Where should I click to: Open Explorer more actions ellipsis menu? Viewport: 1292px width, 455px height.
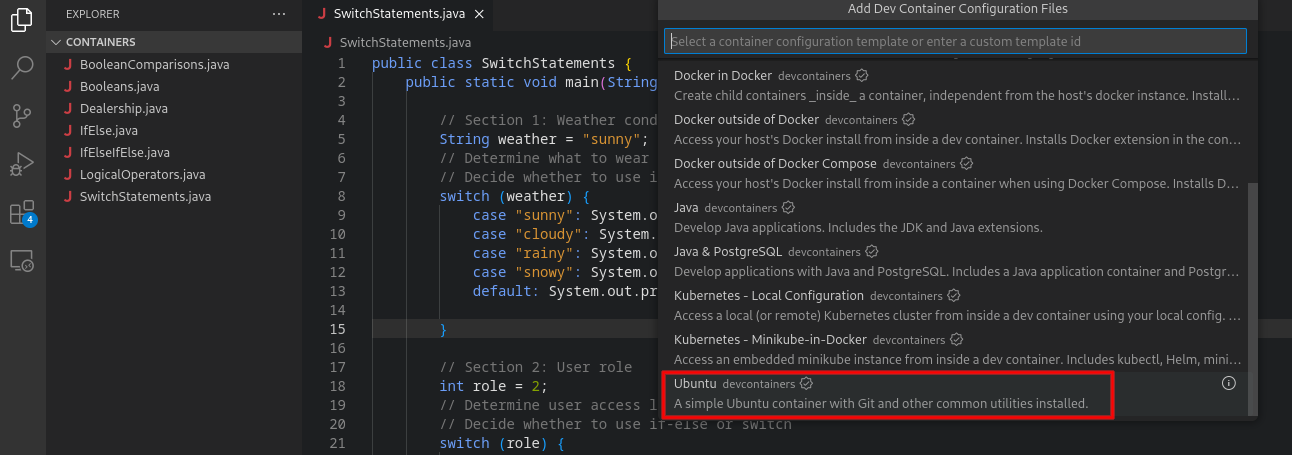click(x=279, y=14)
